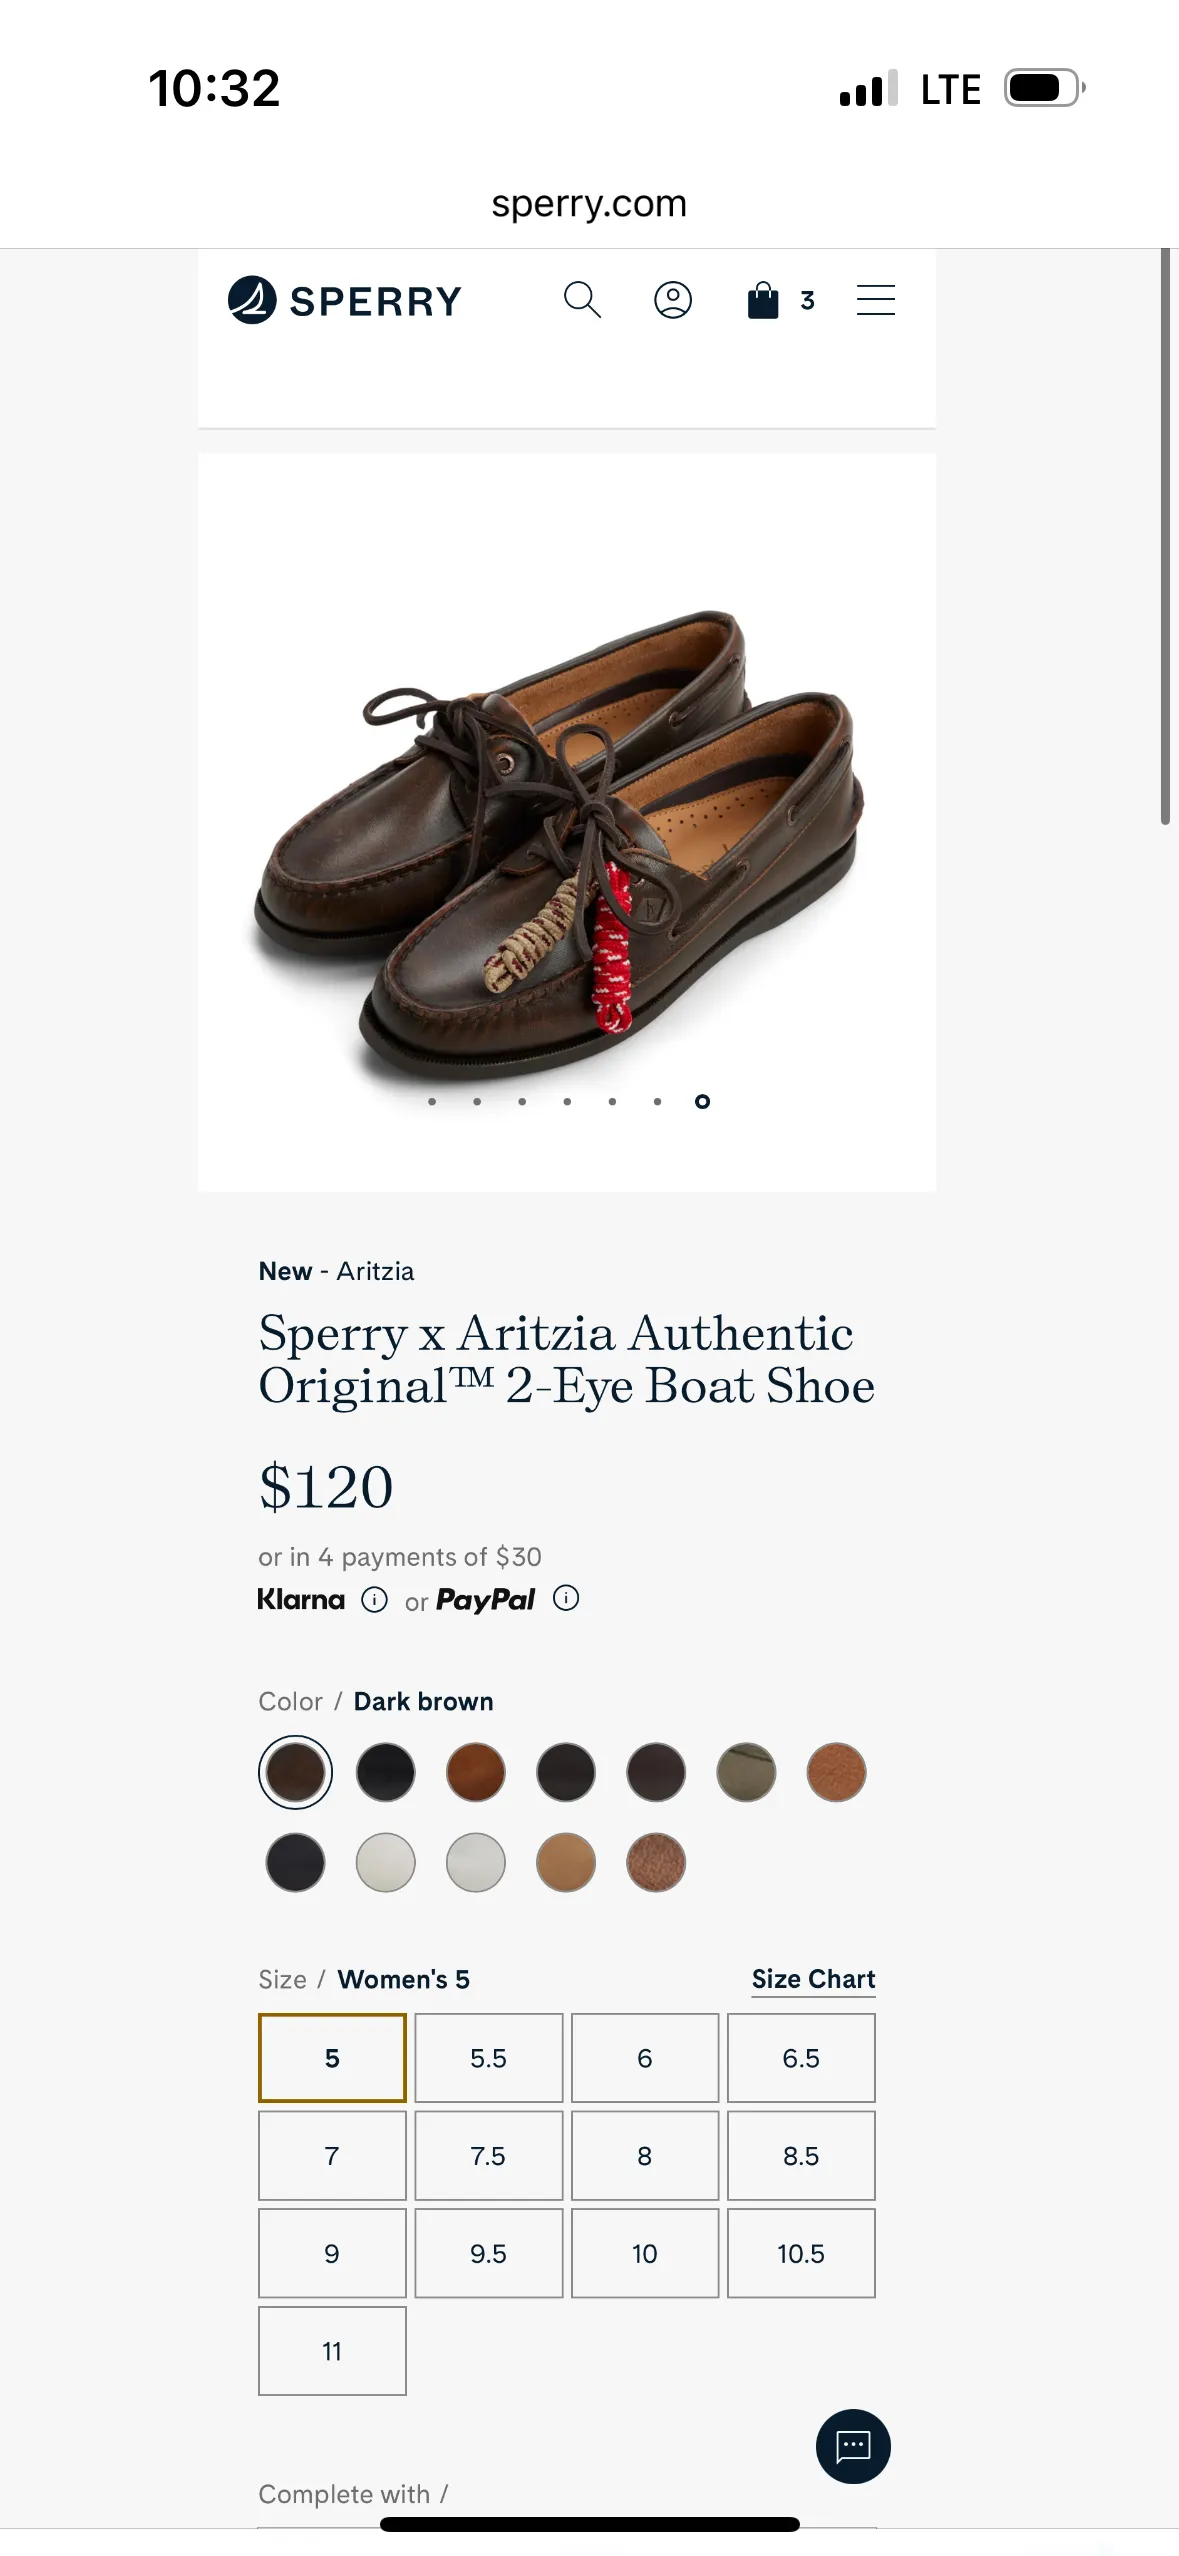Select size 8.5

801,2156
